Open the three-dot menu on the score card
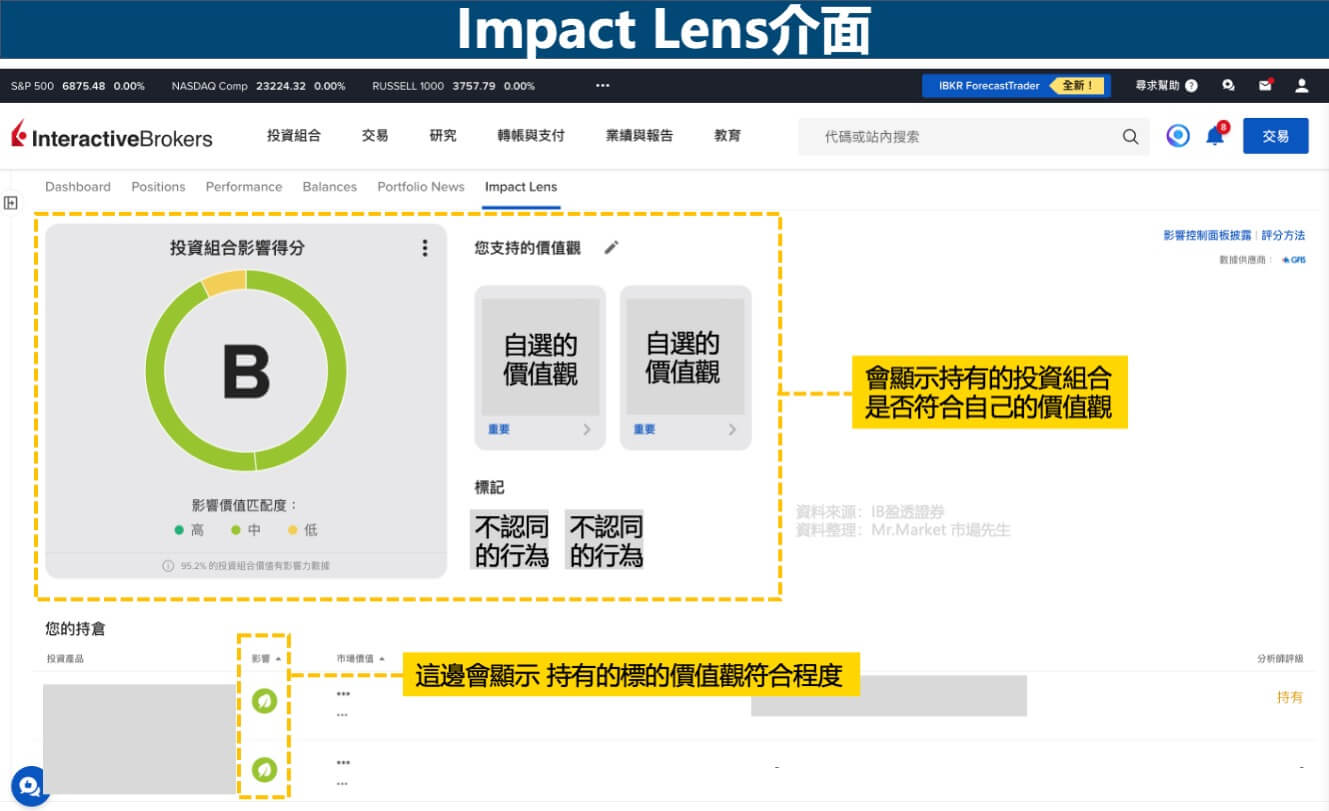The height and width of the screenshot is (811, 1329). click(x=425, y=248)
